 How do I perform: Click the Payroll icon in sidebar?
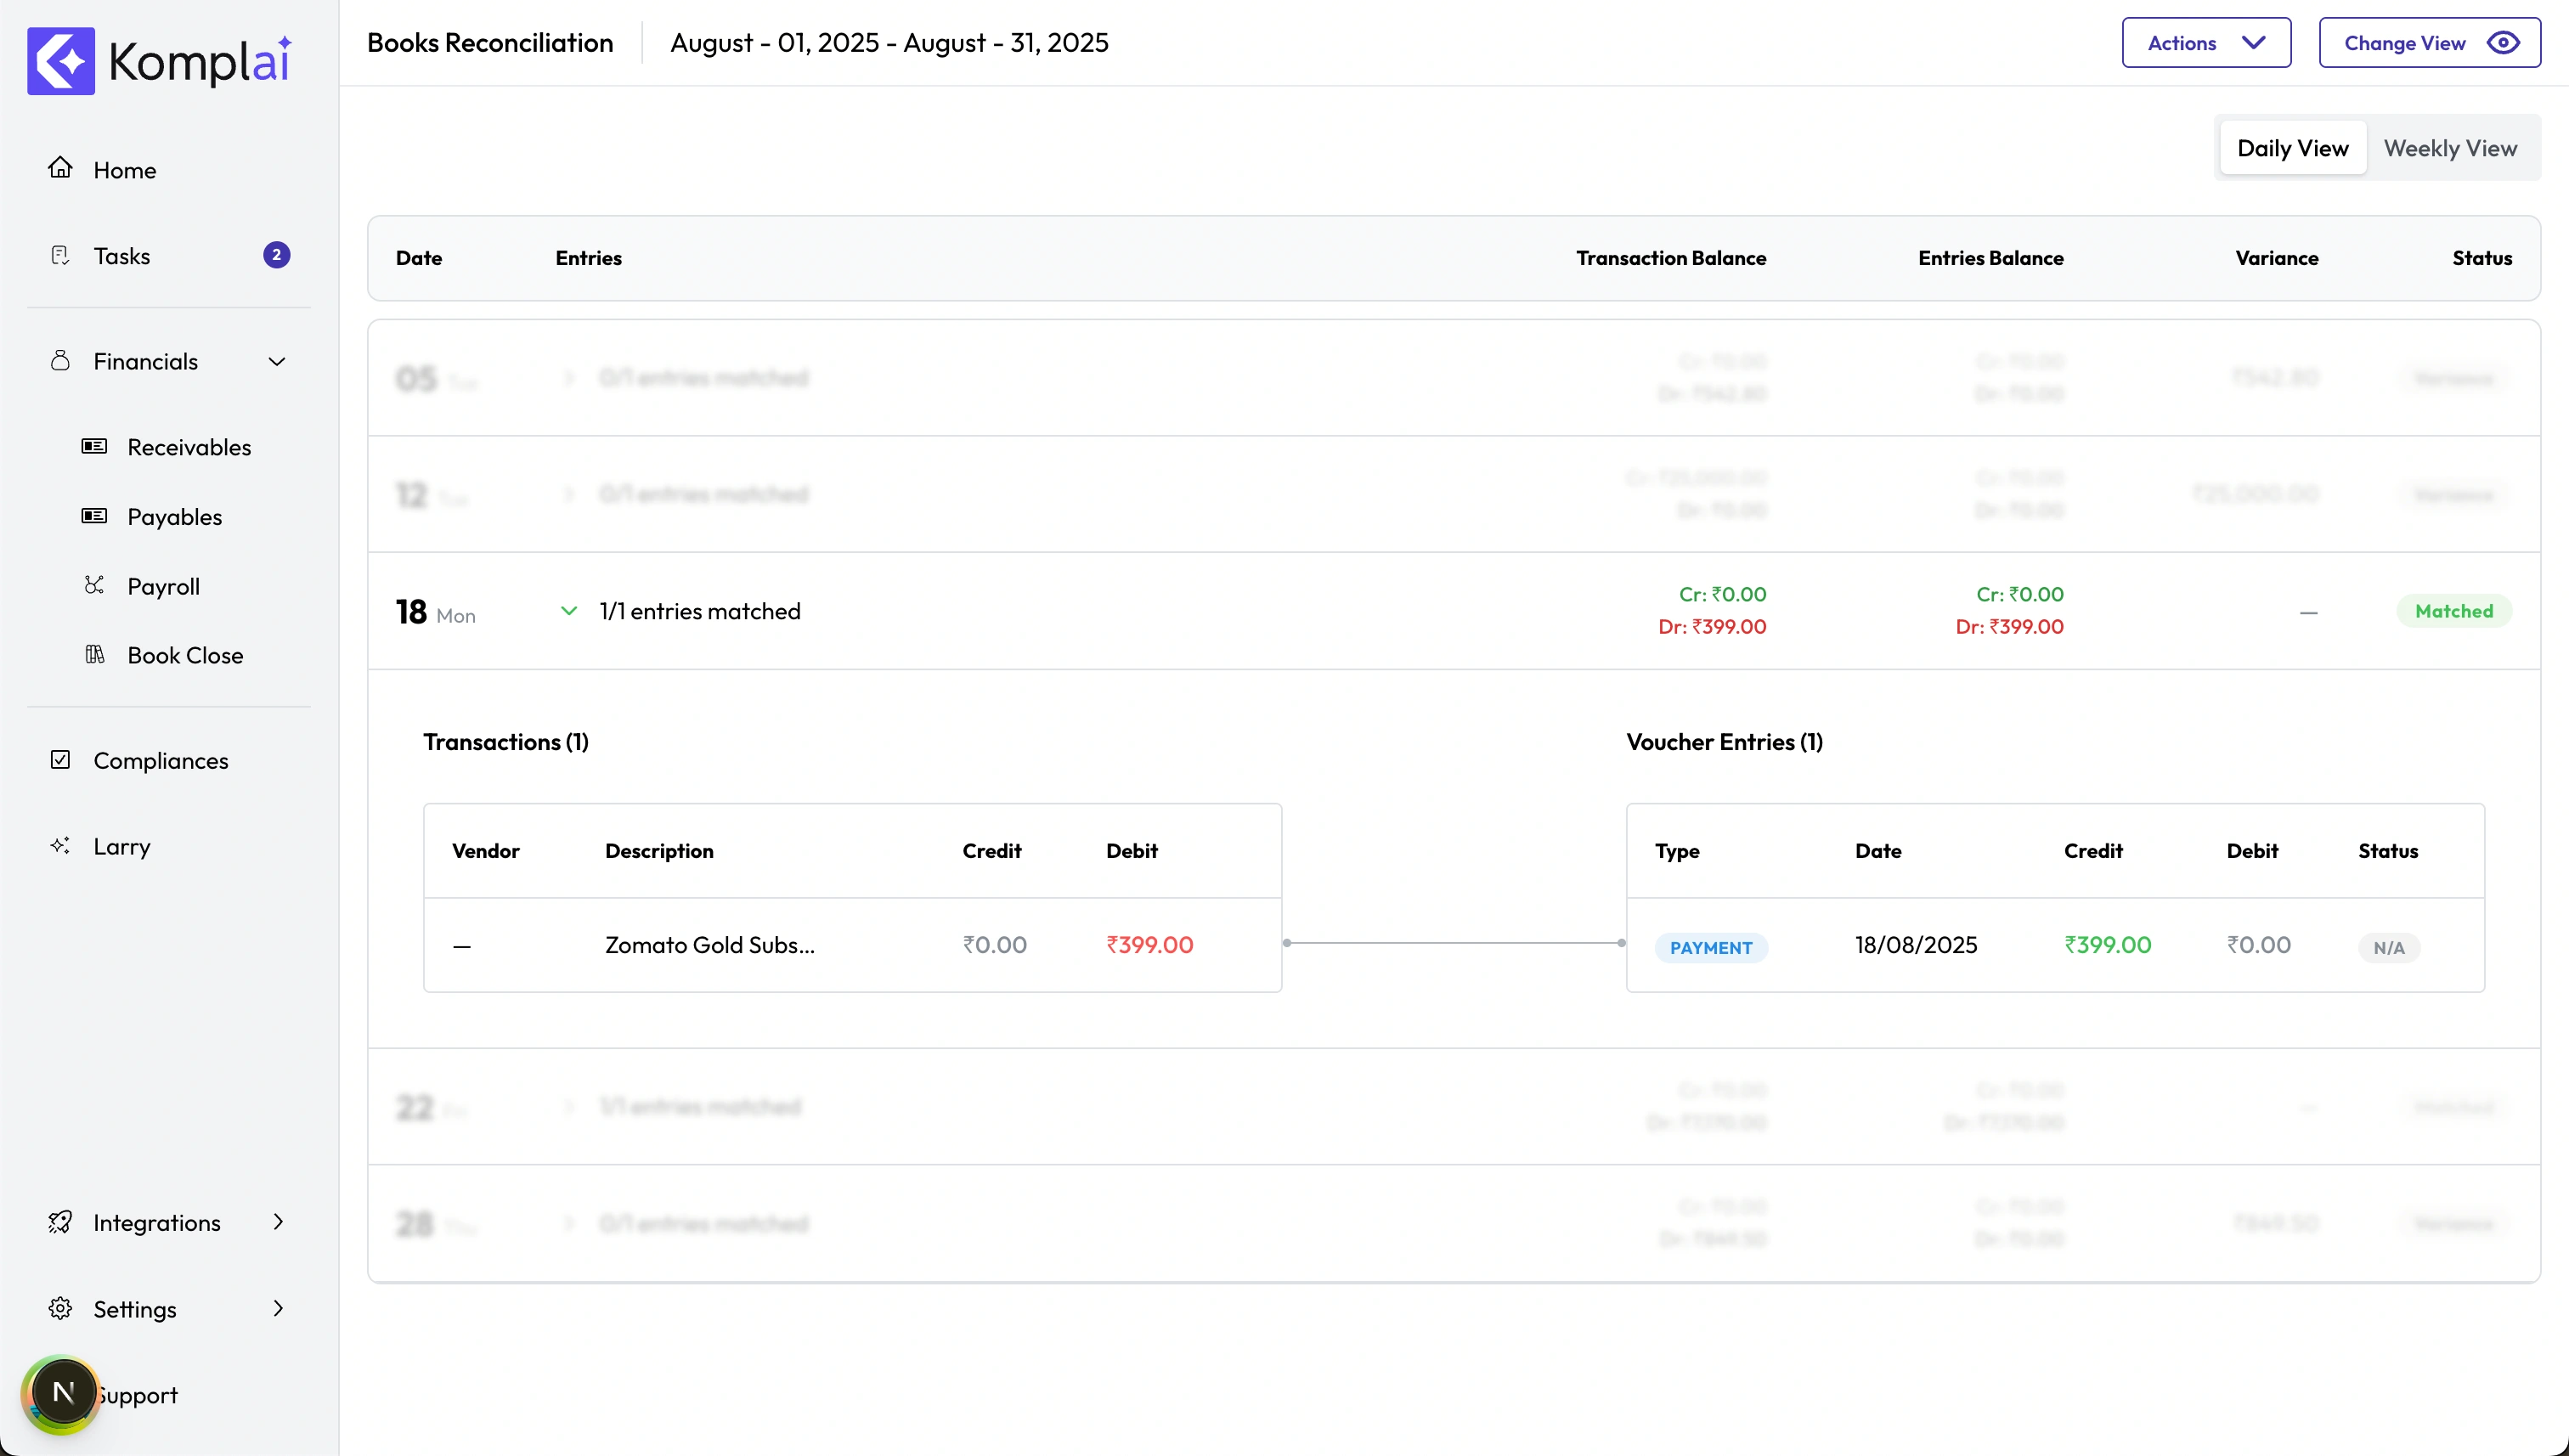94,585
